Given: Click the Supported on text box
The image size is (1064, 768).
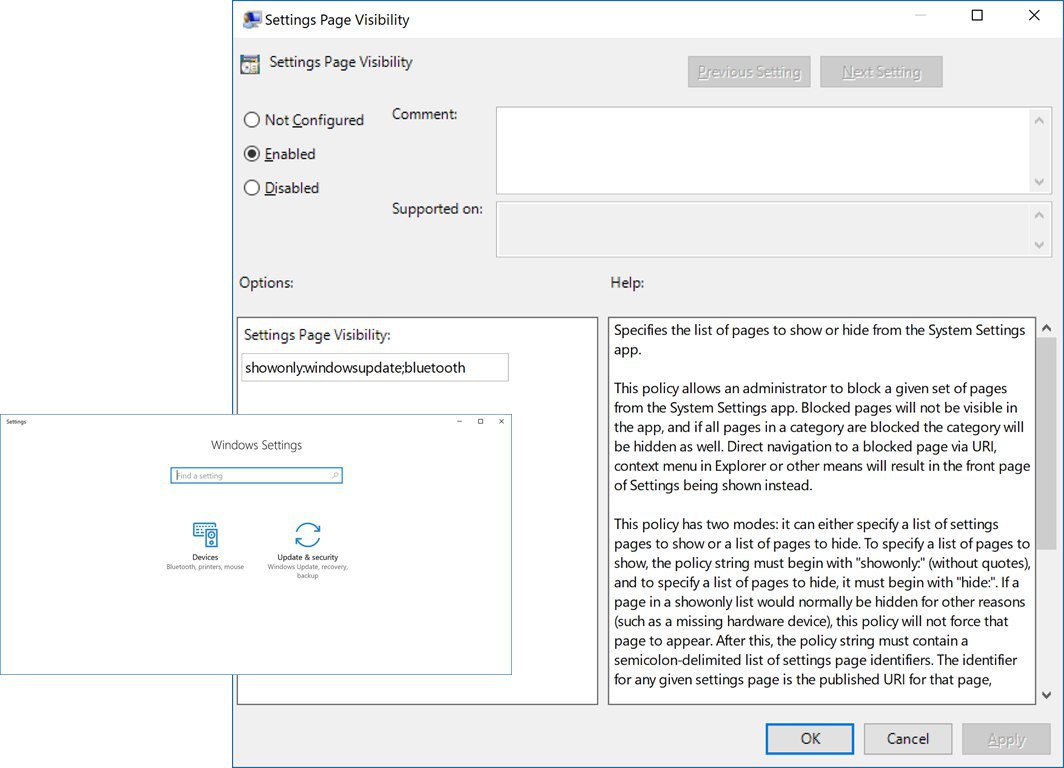Looking at the screenshot, I should point(763,229).
